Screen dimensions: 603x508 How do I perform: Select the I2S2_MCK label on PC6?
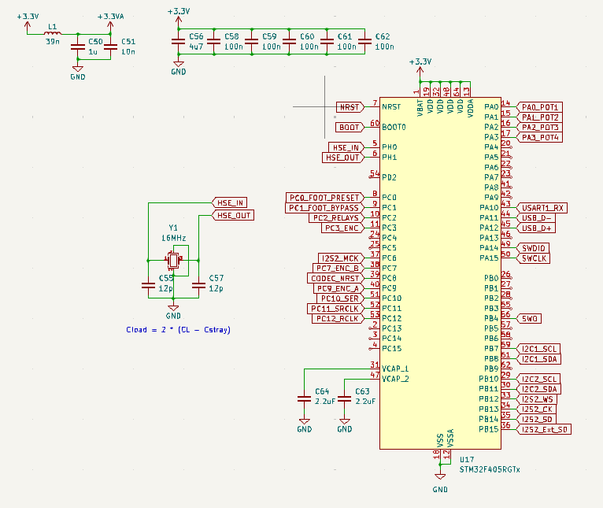[340, 258]
